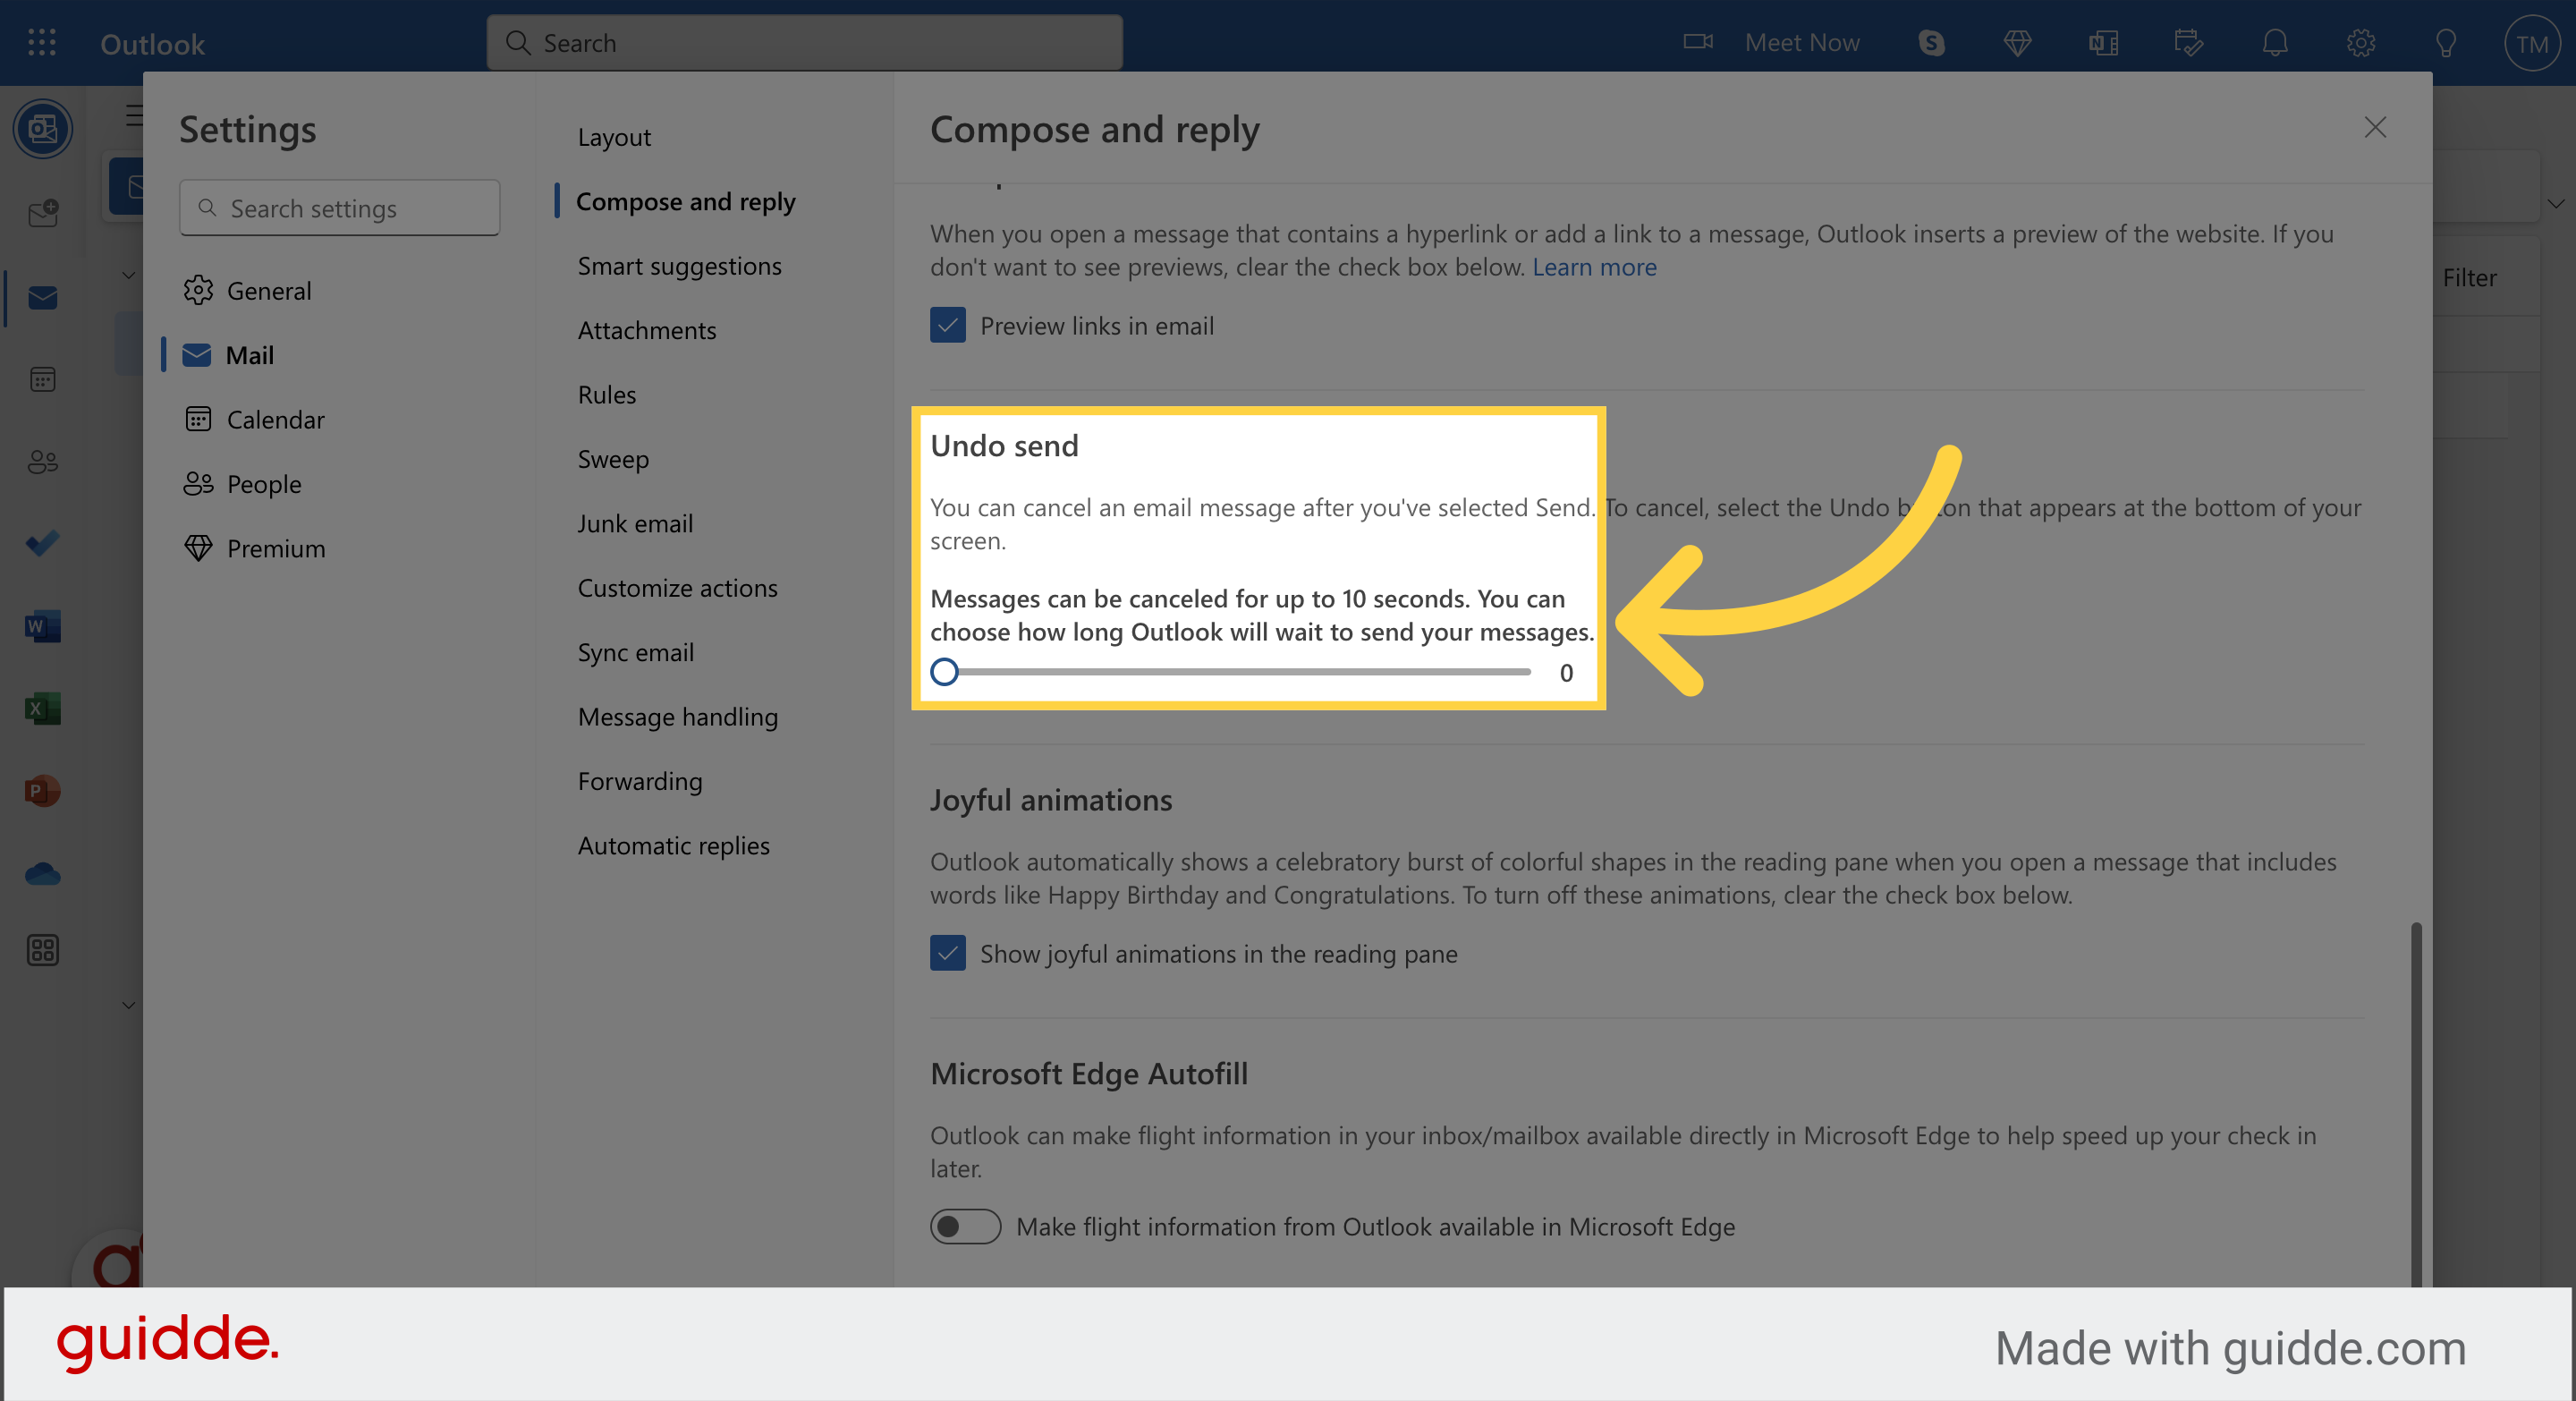The height and width of the screenshot is (1401, 2576).
Task: Close the Settings dialog
Action: coord(2375,127)
